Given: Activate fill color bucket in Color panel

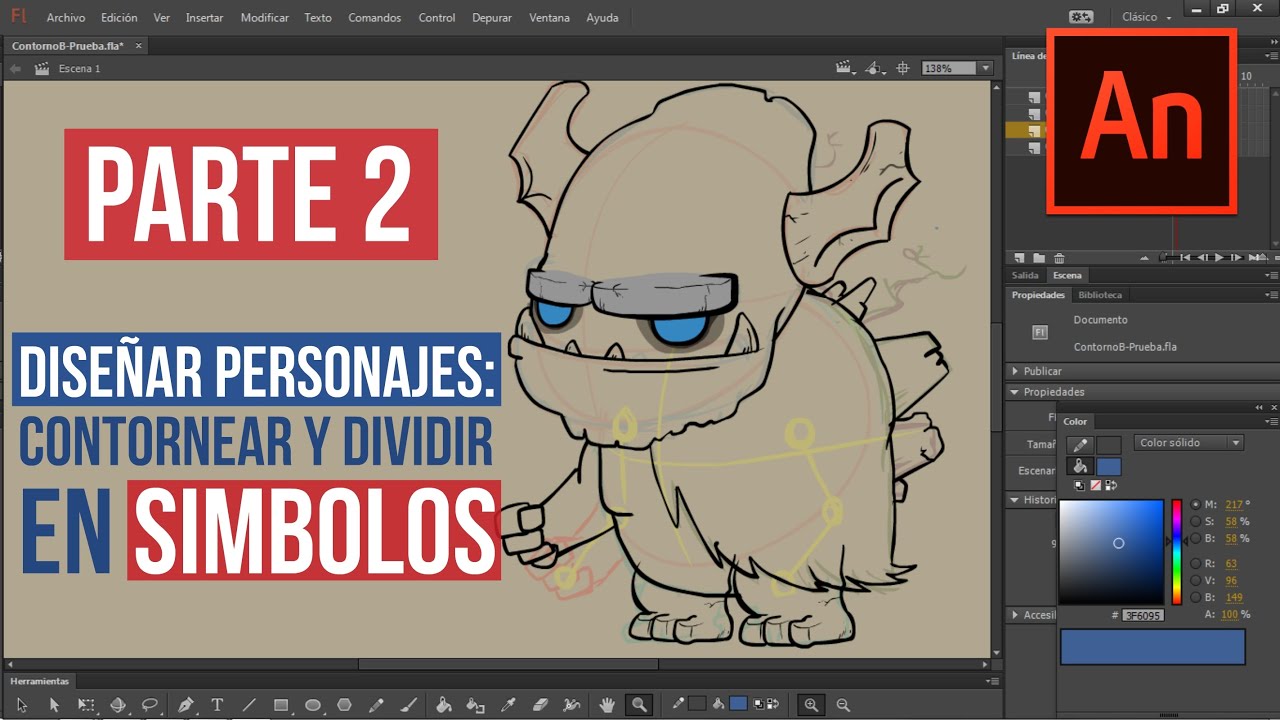Looking at the screenshot, I should coord(1080,466).
